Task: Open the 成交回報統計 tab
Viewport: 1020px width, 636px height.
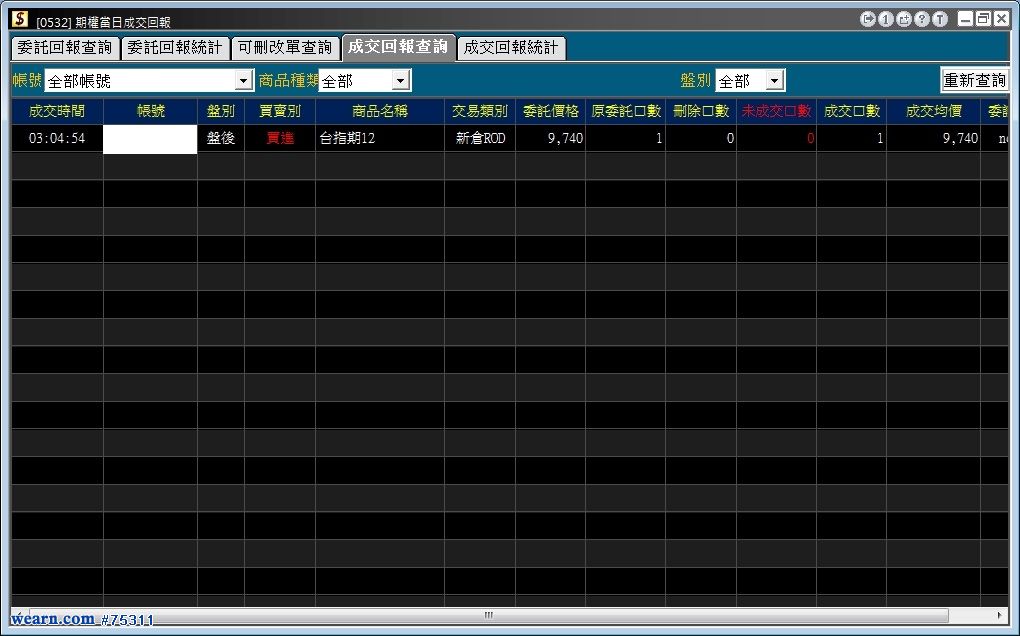Action: click(511, 47)
